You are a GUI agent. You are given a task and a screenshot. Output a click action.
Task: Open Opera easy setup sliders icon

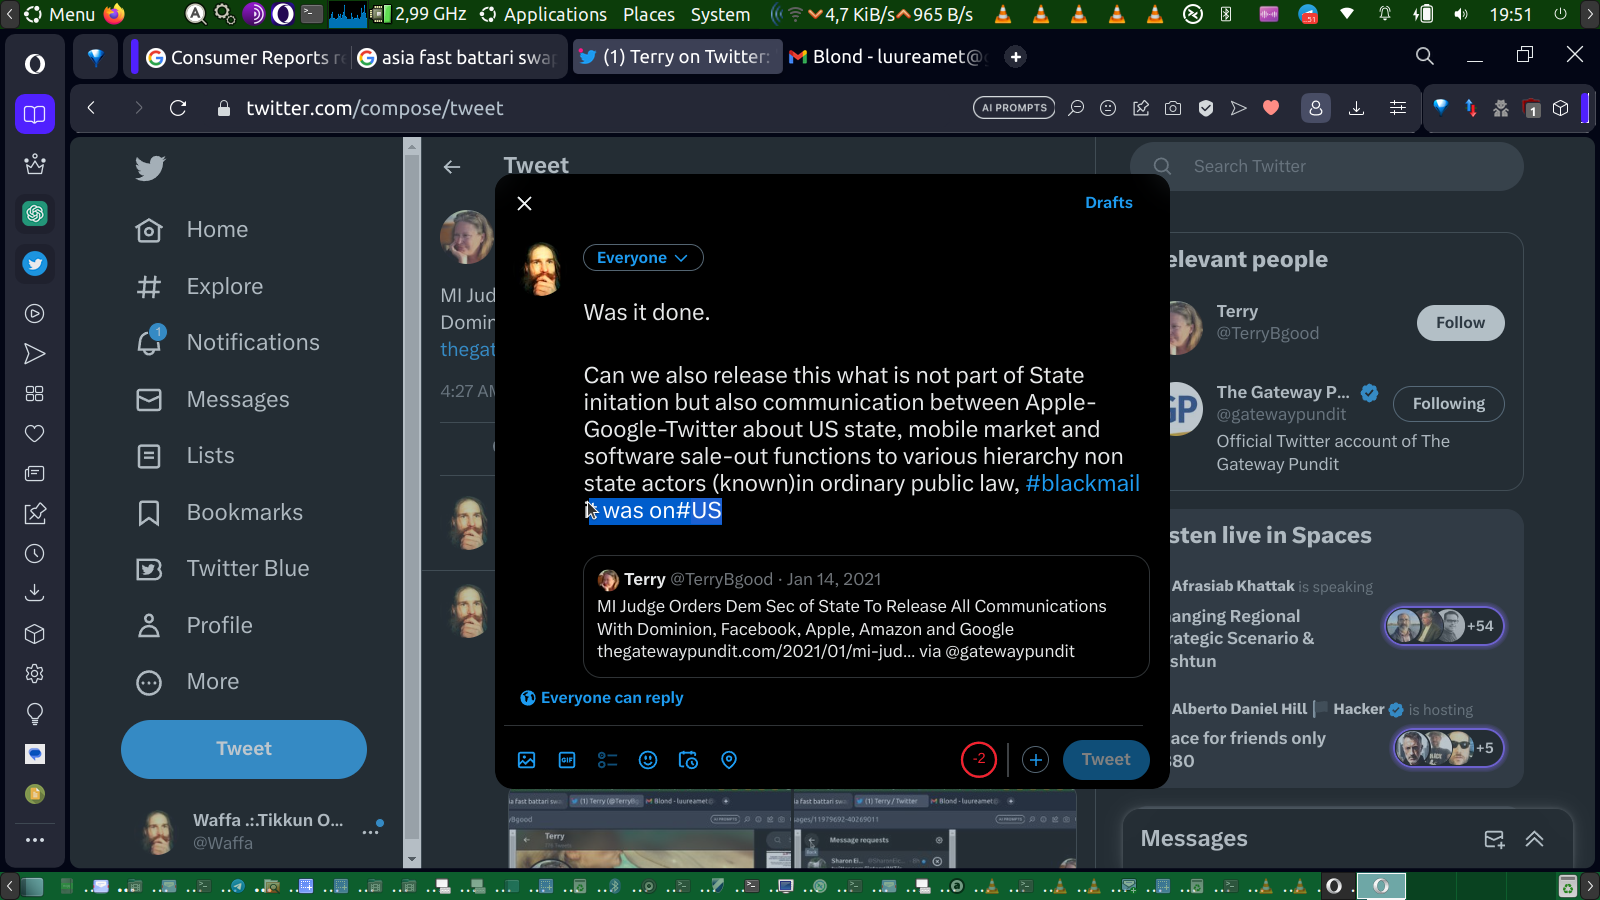point(1398,108)
